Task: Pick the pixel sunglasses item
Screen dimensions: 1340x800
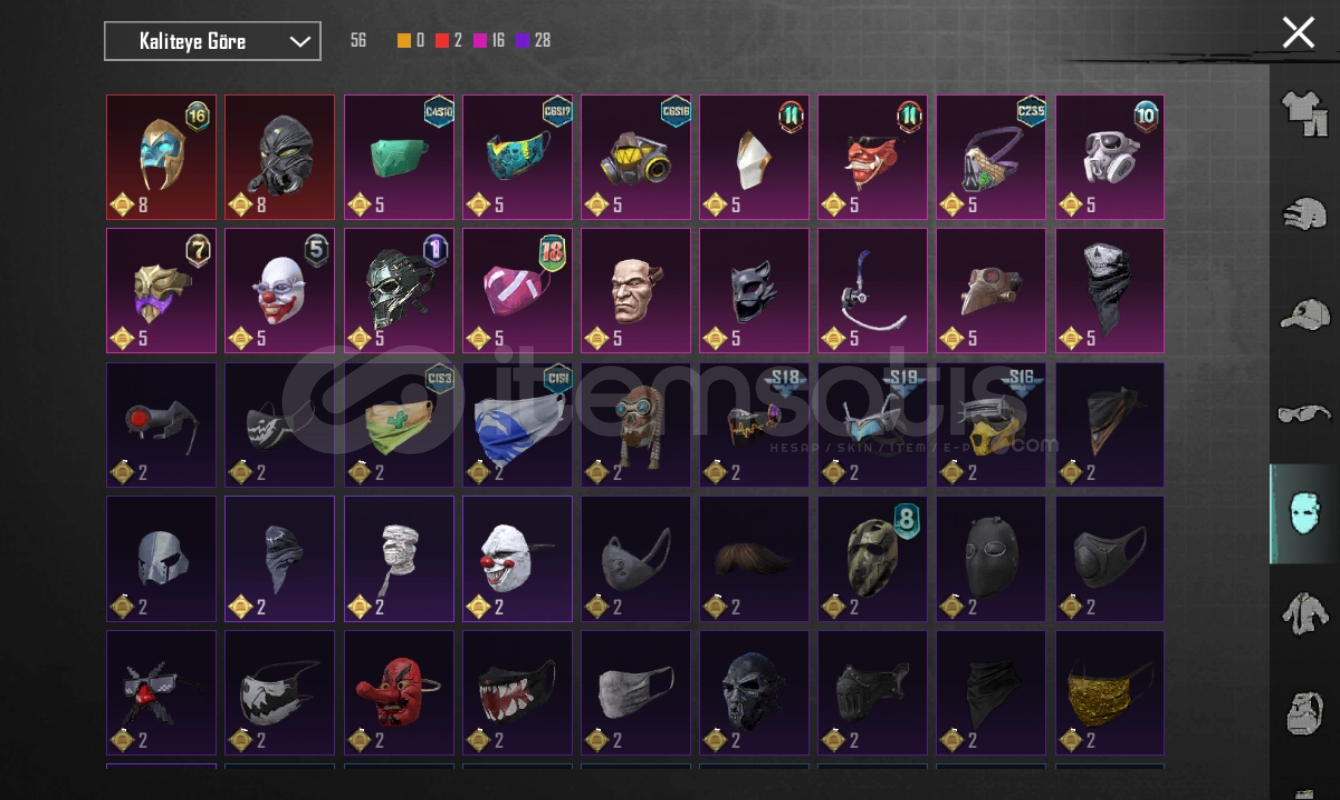Action: tap(161, 692)
